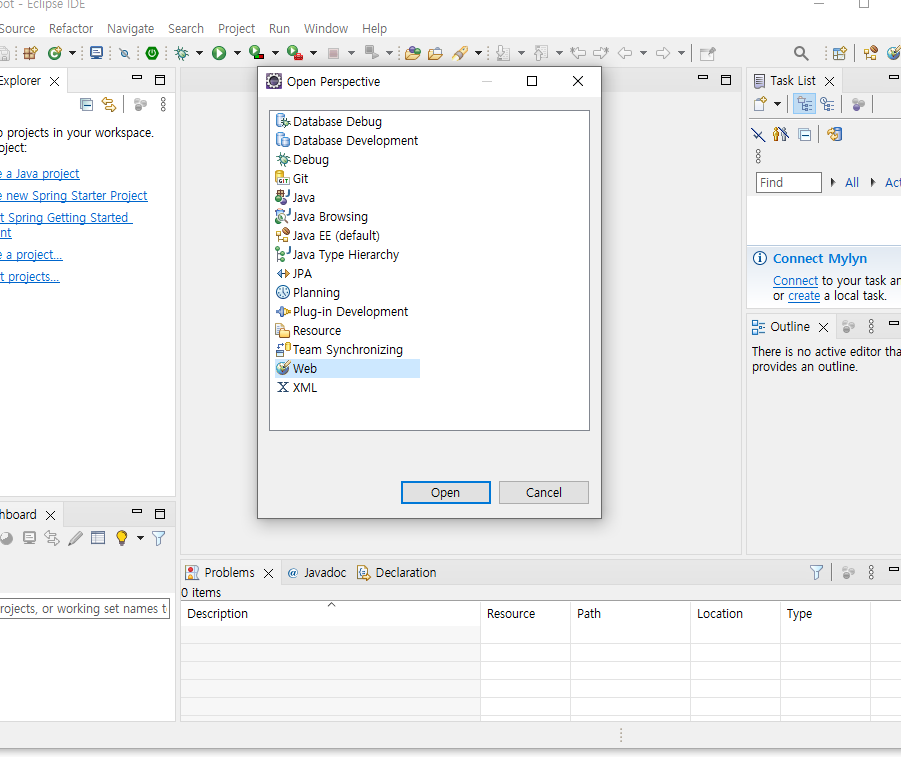The width and height of the screenshot is (901, 757).
Task: Select Plug-in Development perspective
Action: tap(342, 311)
